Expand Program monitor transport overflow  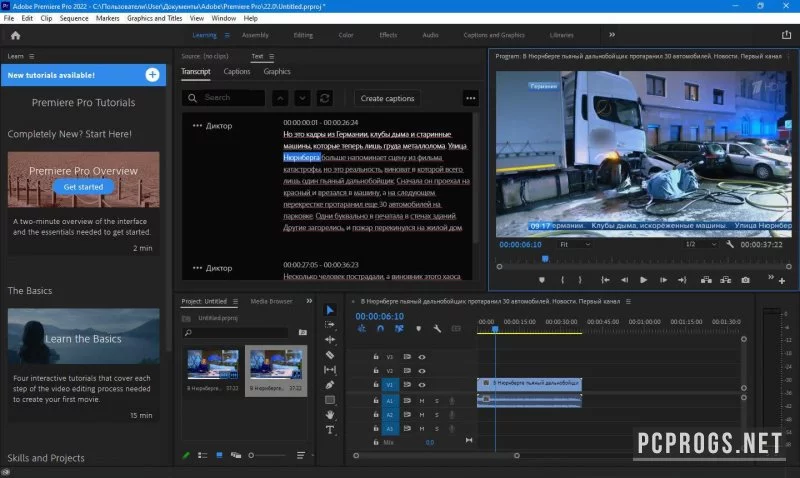coord(770,277)
